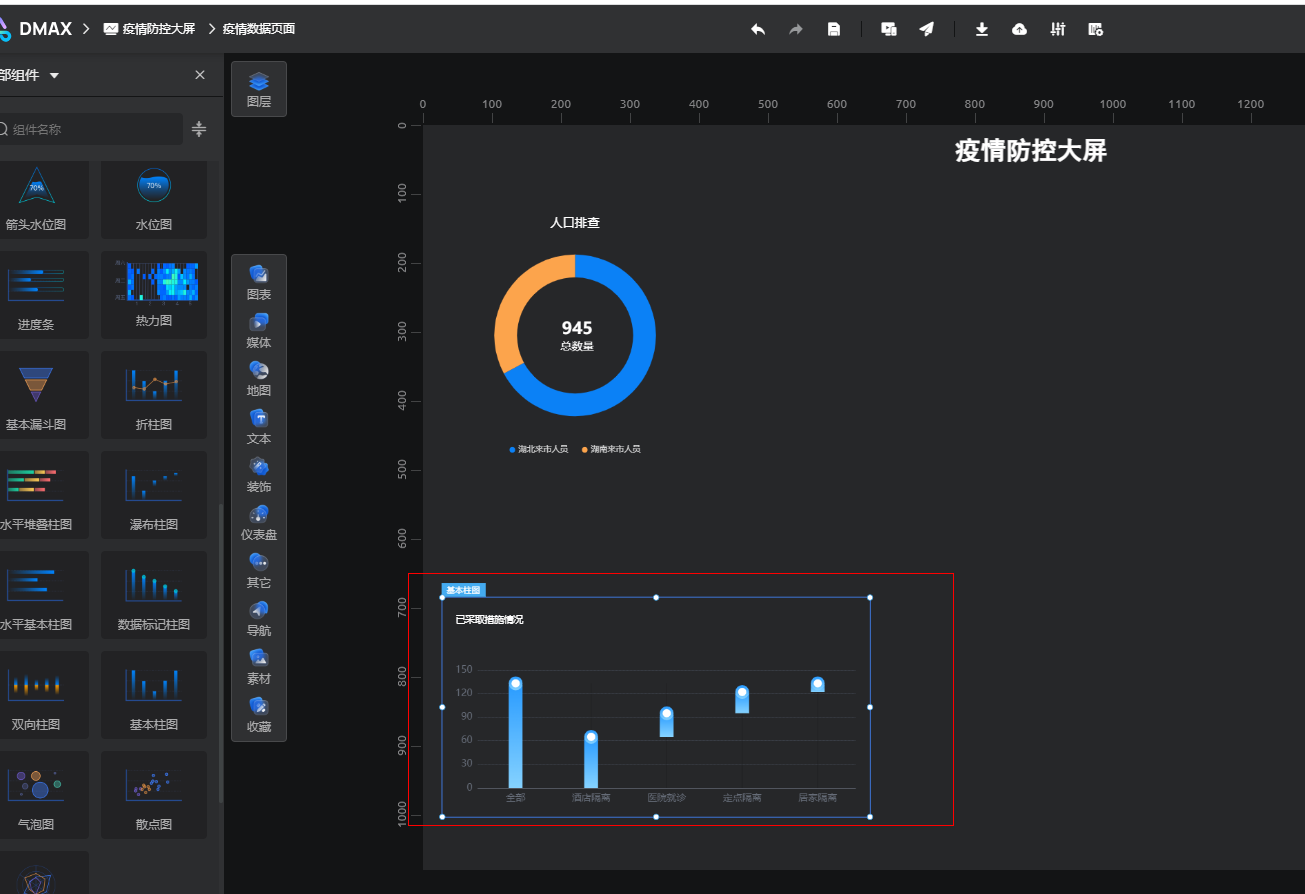The width and height of the screenshot is (1305, 894).
Task: Select the 收藏 category
Action: coord(259,715)
